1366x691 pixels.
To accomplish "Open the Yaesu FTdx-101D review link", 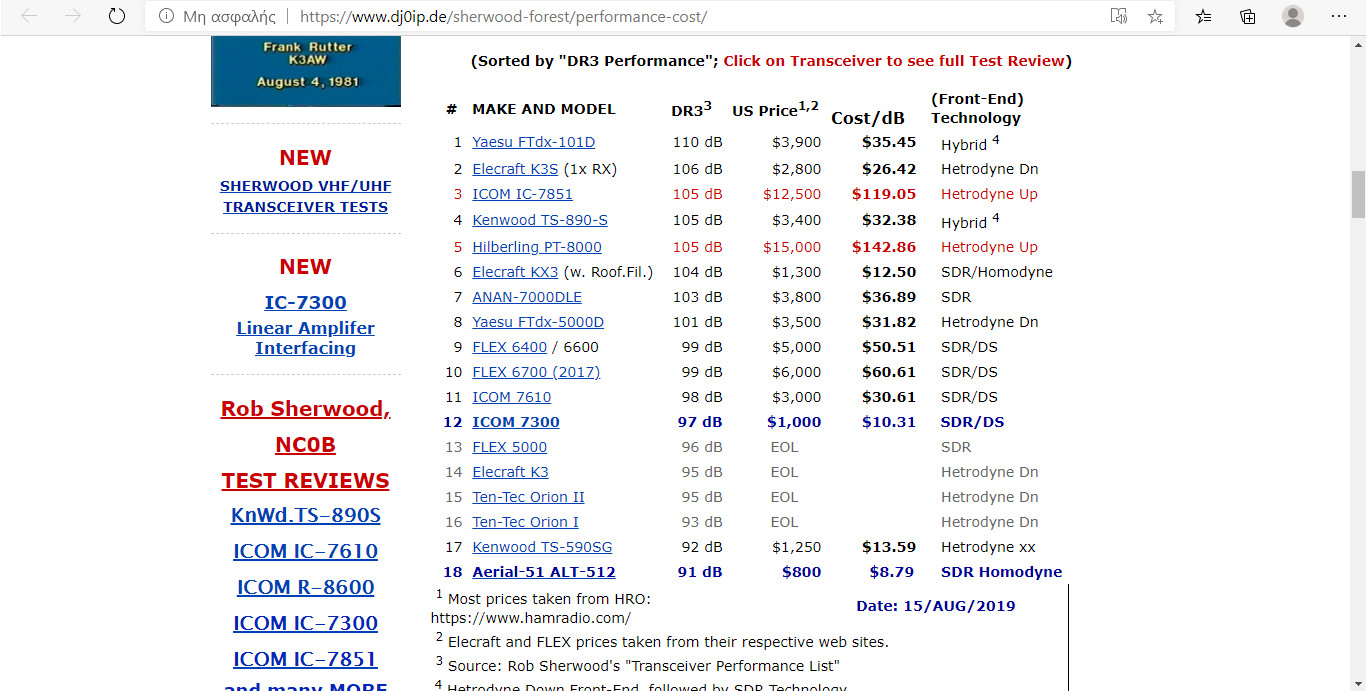I will pos(533,142).
